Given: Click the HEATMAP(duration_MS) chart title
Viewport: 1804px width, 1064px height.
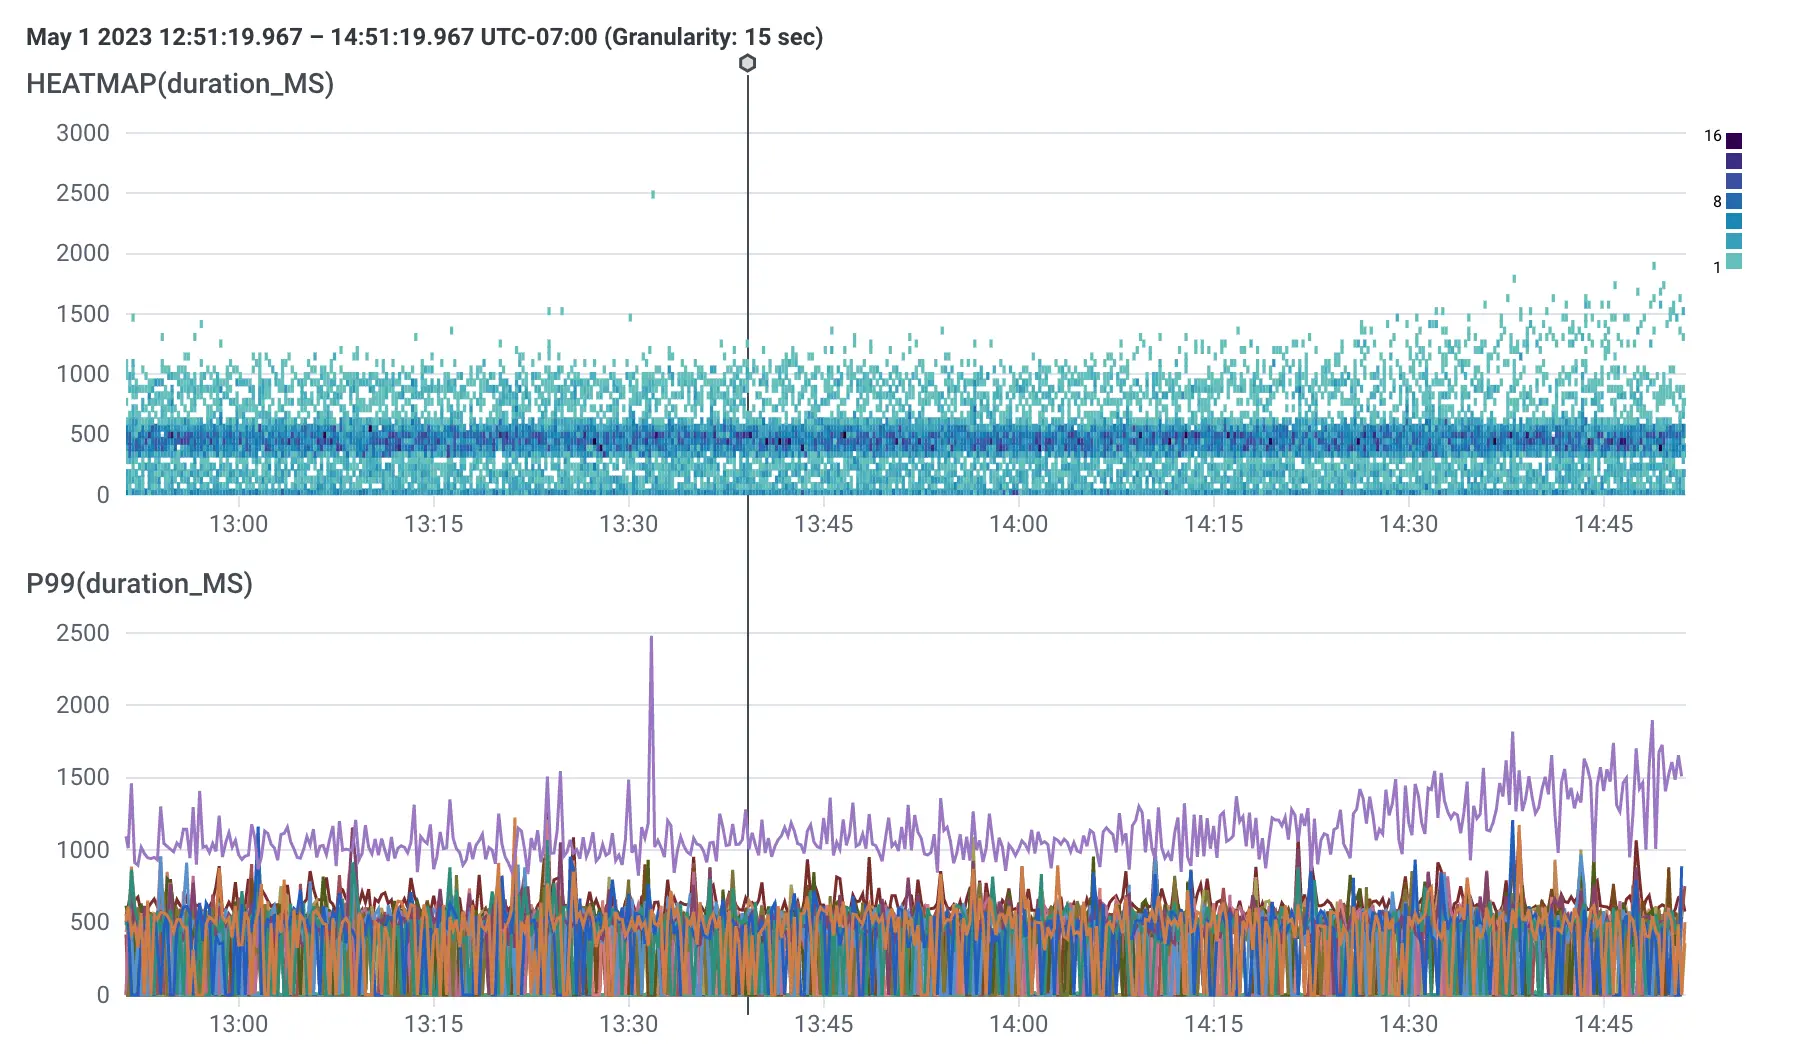Looking at the screenshot, I should click(x=180, y=85).
